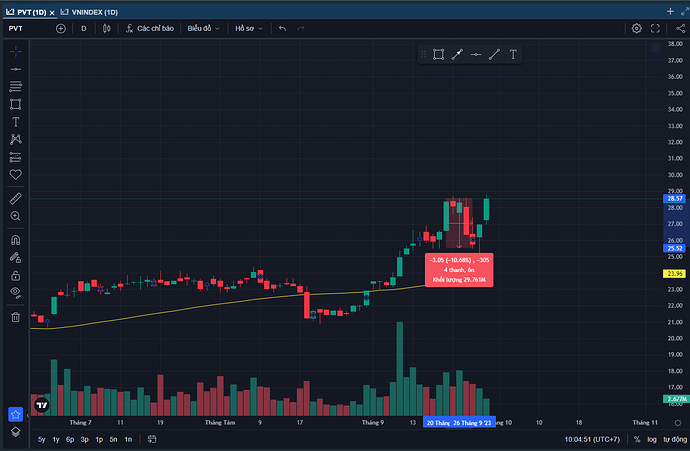Click the 2.677M volume label
Screen dimensions: 690x451
(x=676, y=399)
